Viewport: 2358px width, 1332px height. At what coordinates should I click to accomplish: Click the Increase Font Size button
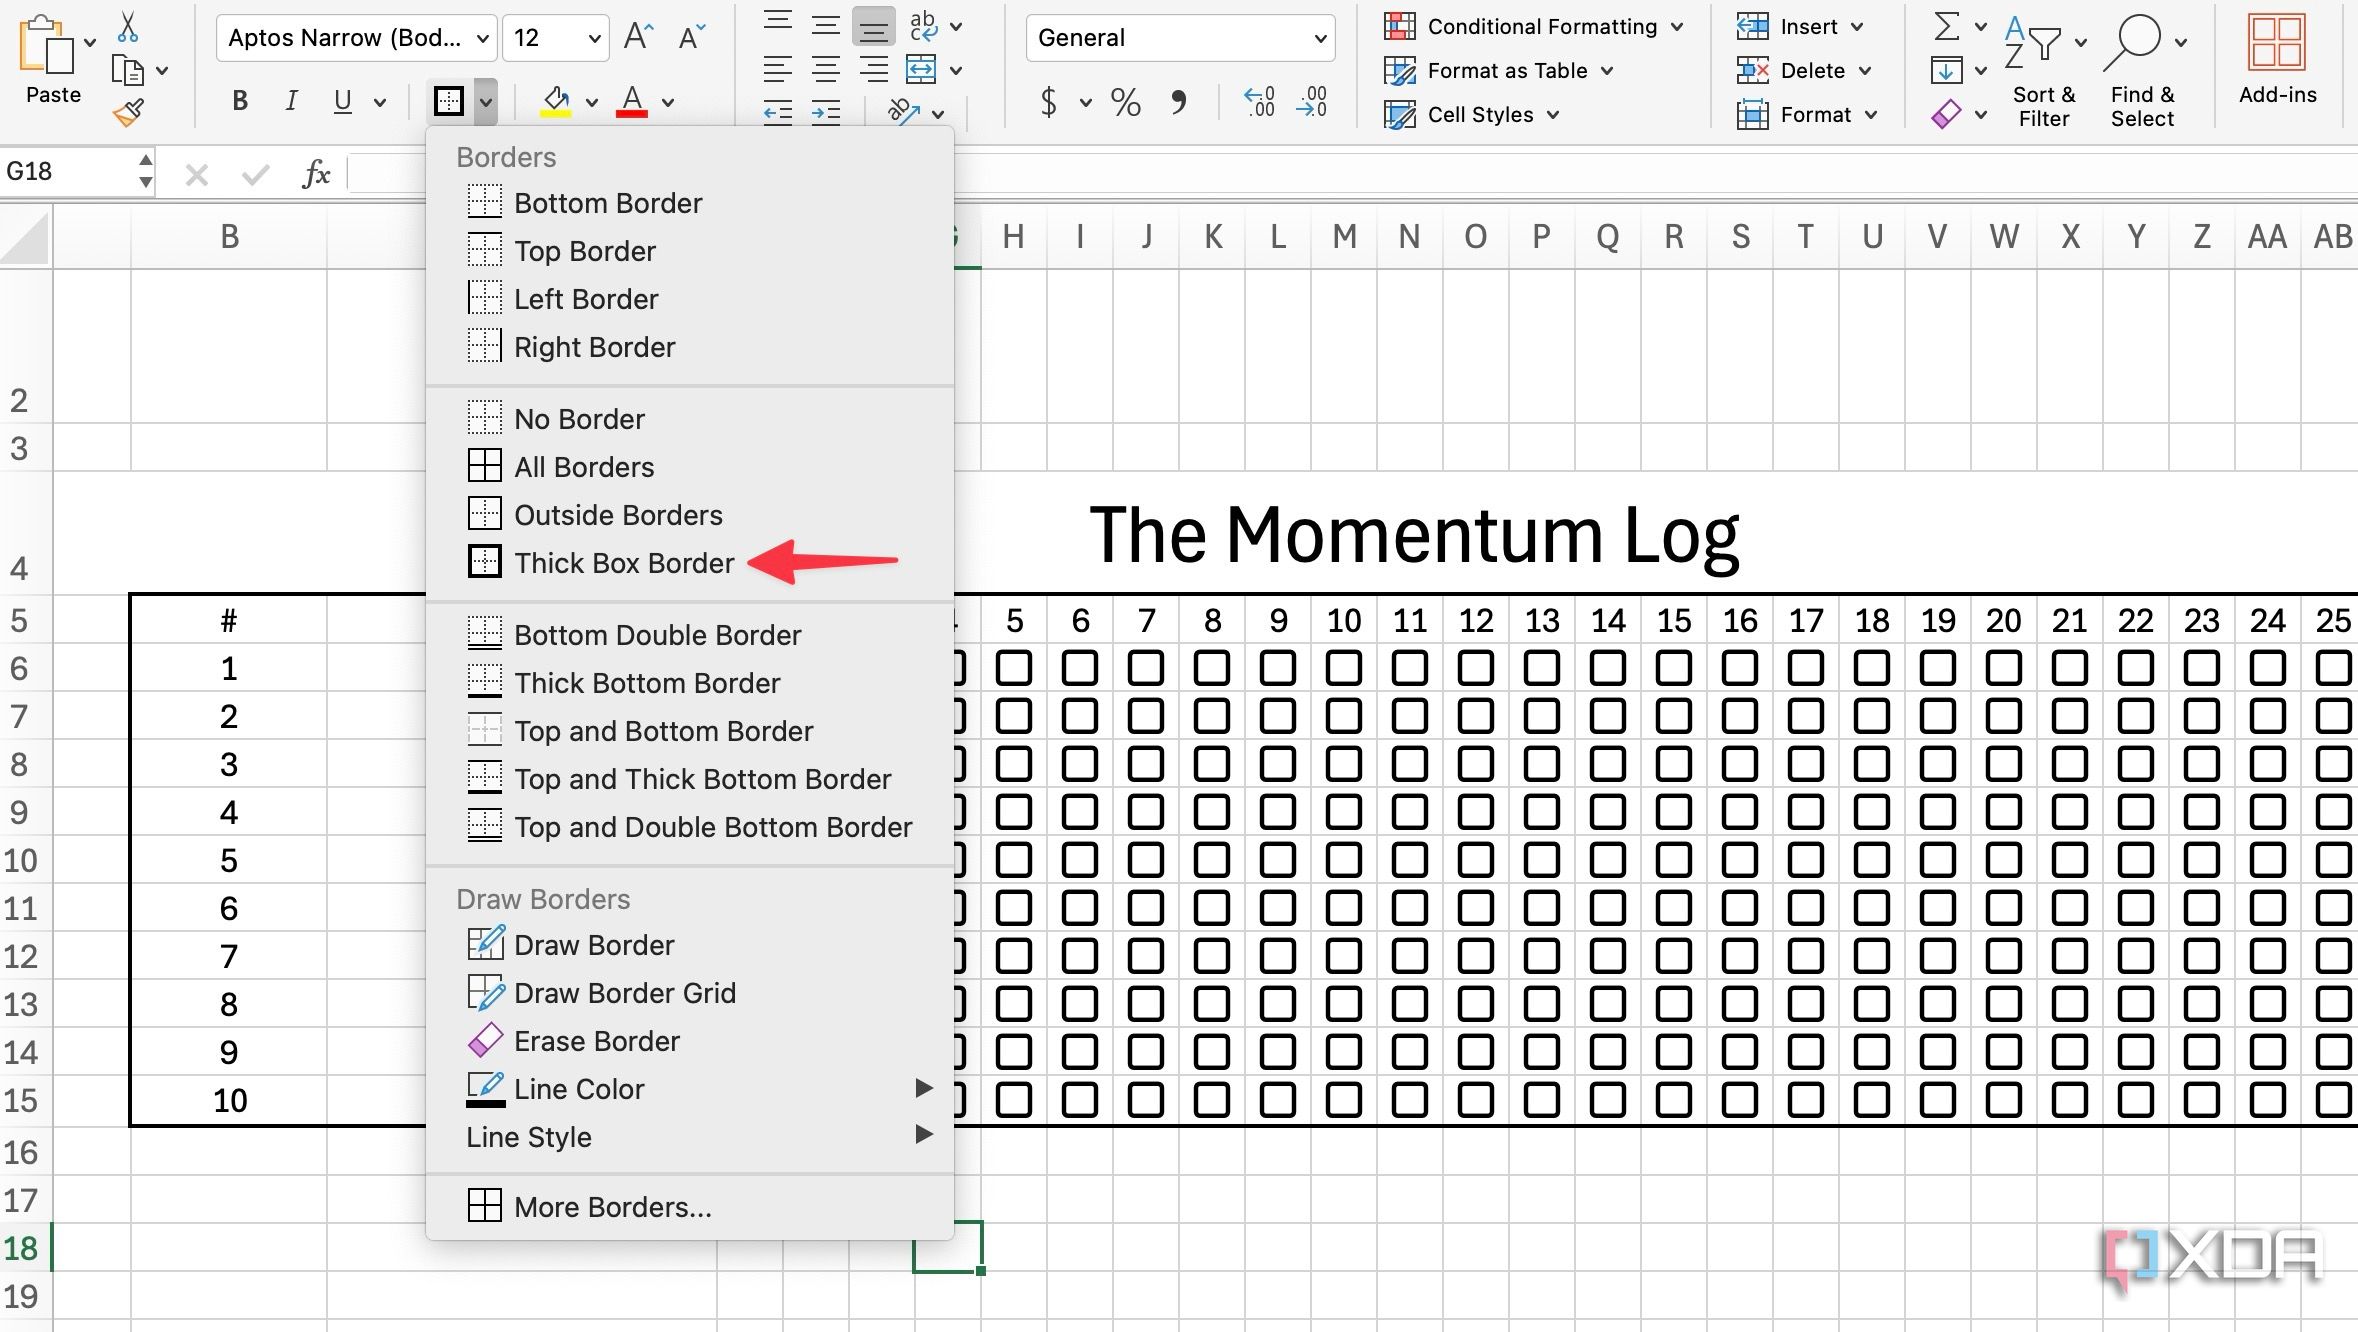pos(639,33)
